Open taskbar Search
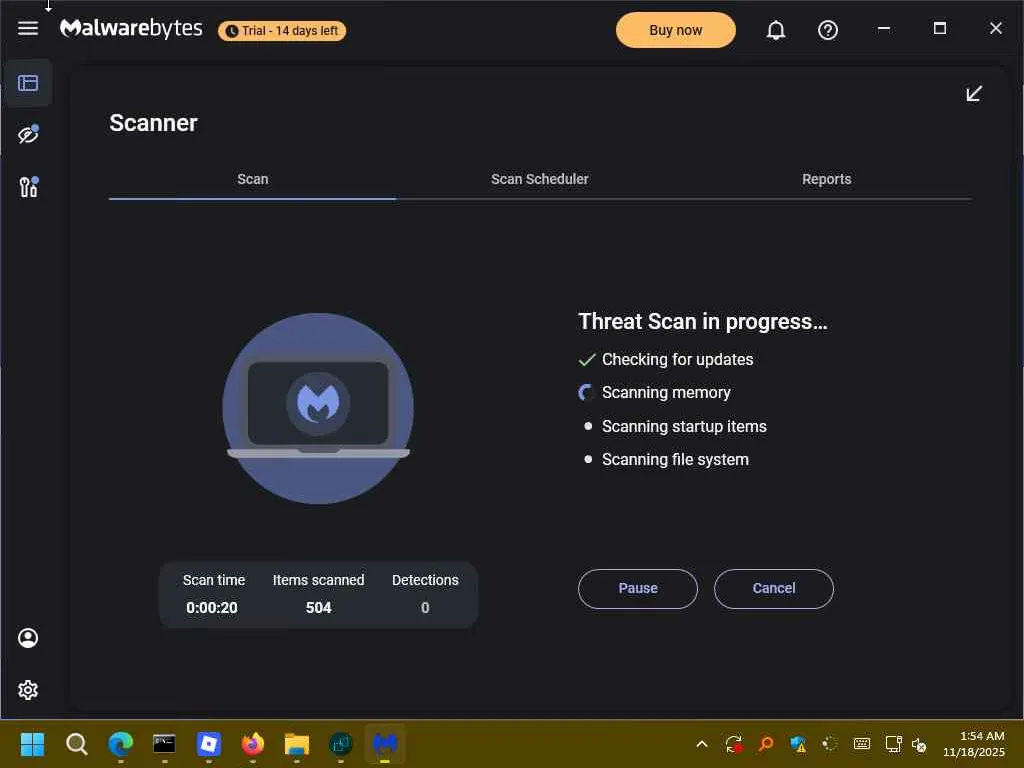1024x768 pixels. (76, 744)
